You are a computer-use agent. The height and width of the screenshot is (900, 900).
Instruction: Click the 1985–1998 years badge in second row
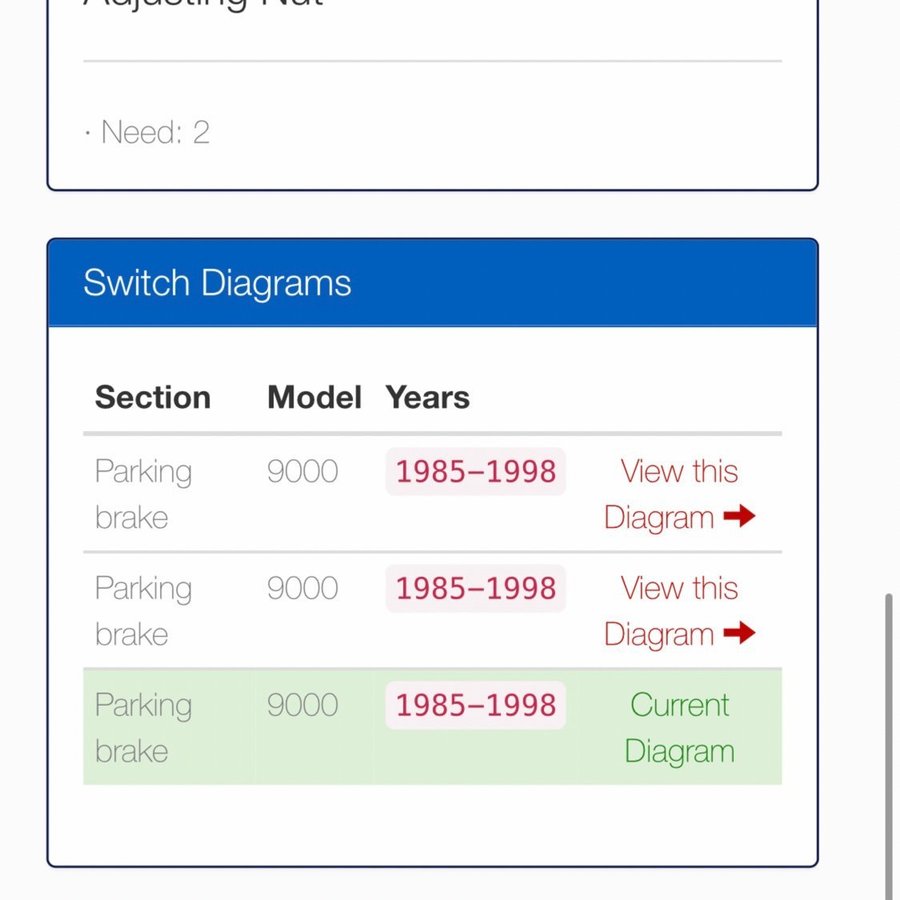[476, 589]
